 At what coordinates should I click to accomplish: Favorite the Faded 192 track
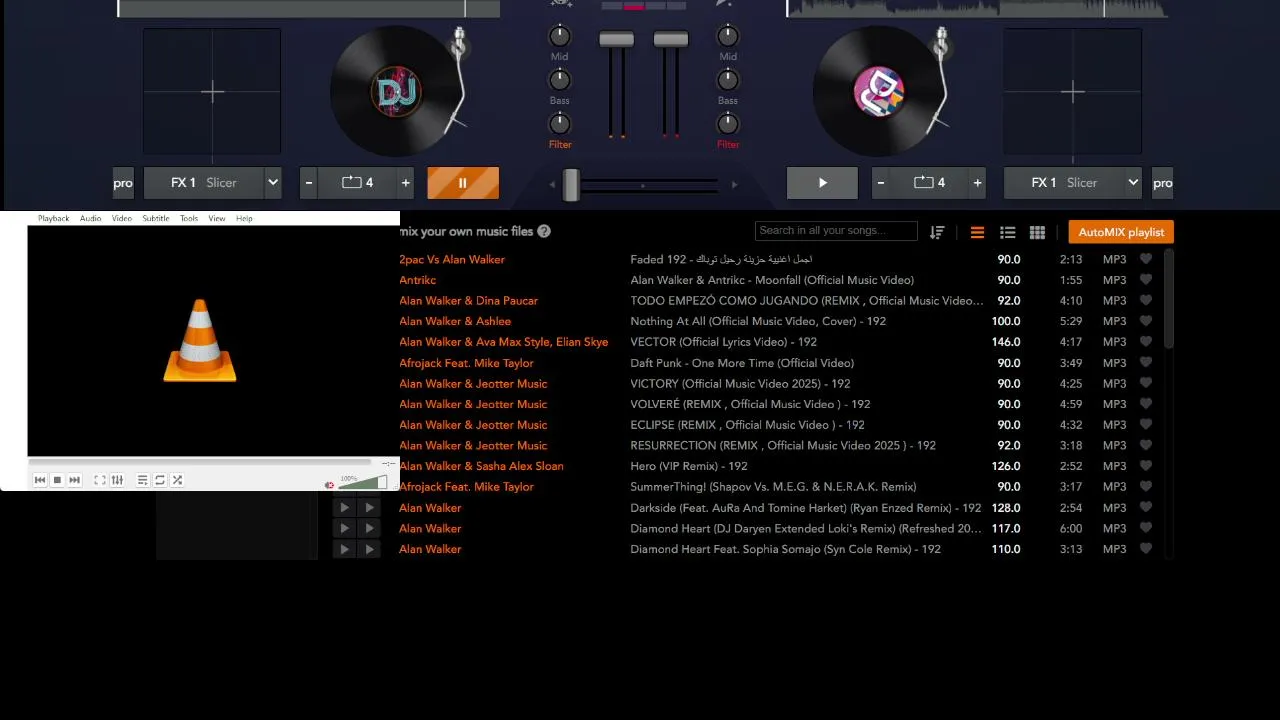pyautogui.click(x=1146, y=259)
